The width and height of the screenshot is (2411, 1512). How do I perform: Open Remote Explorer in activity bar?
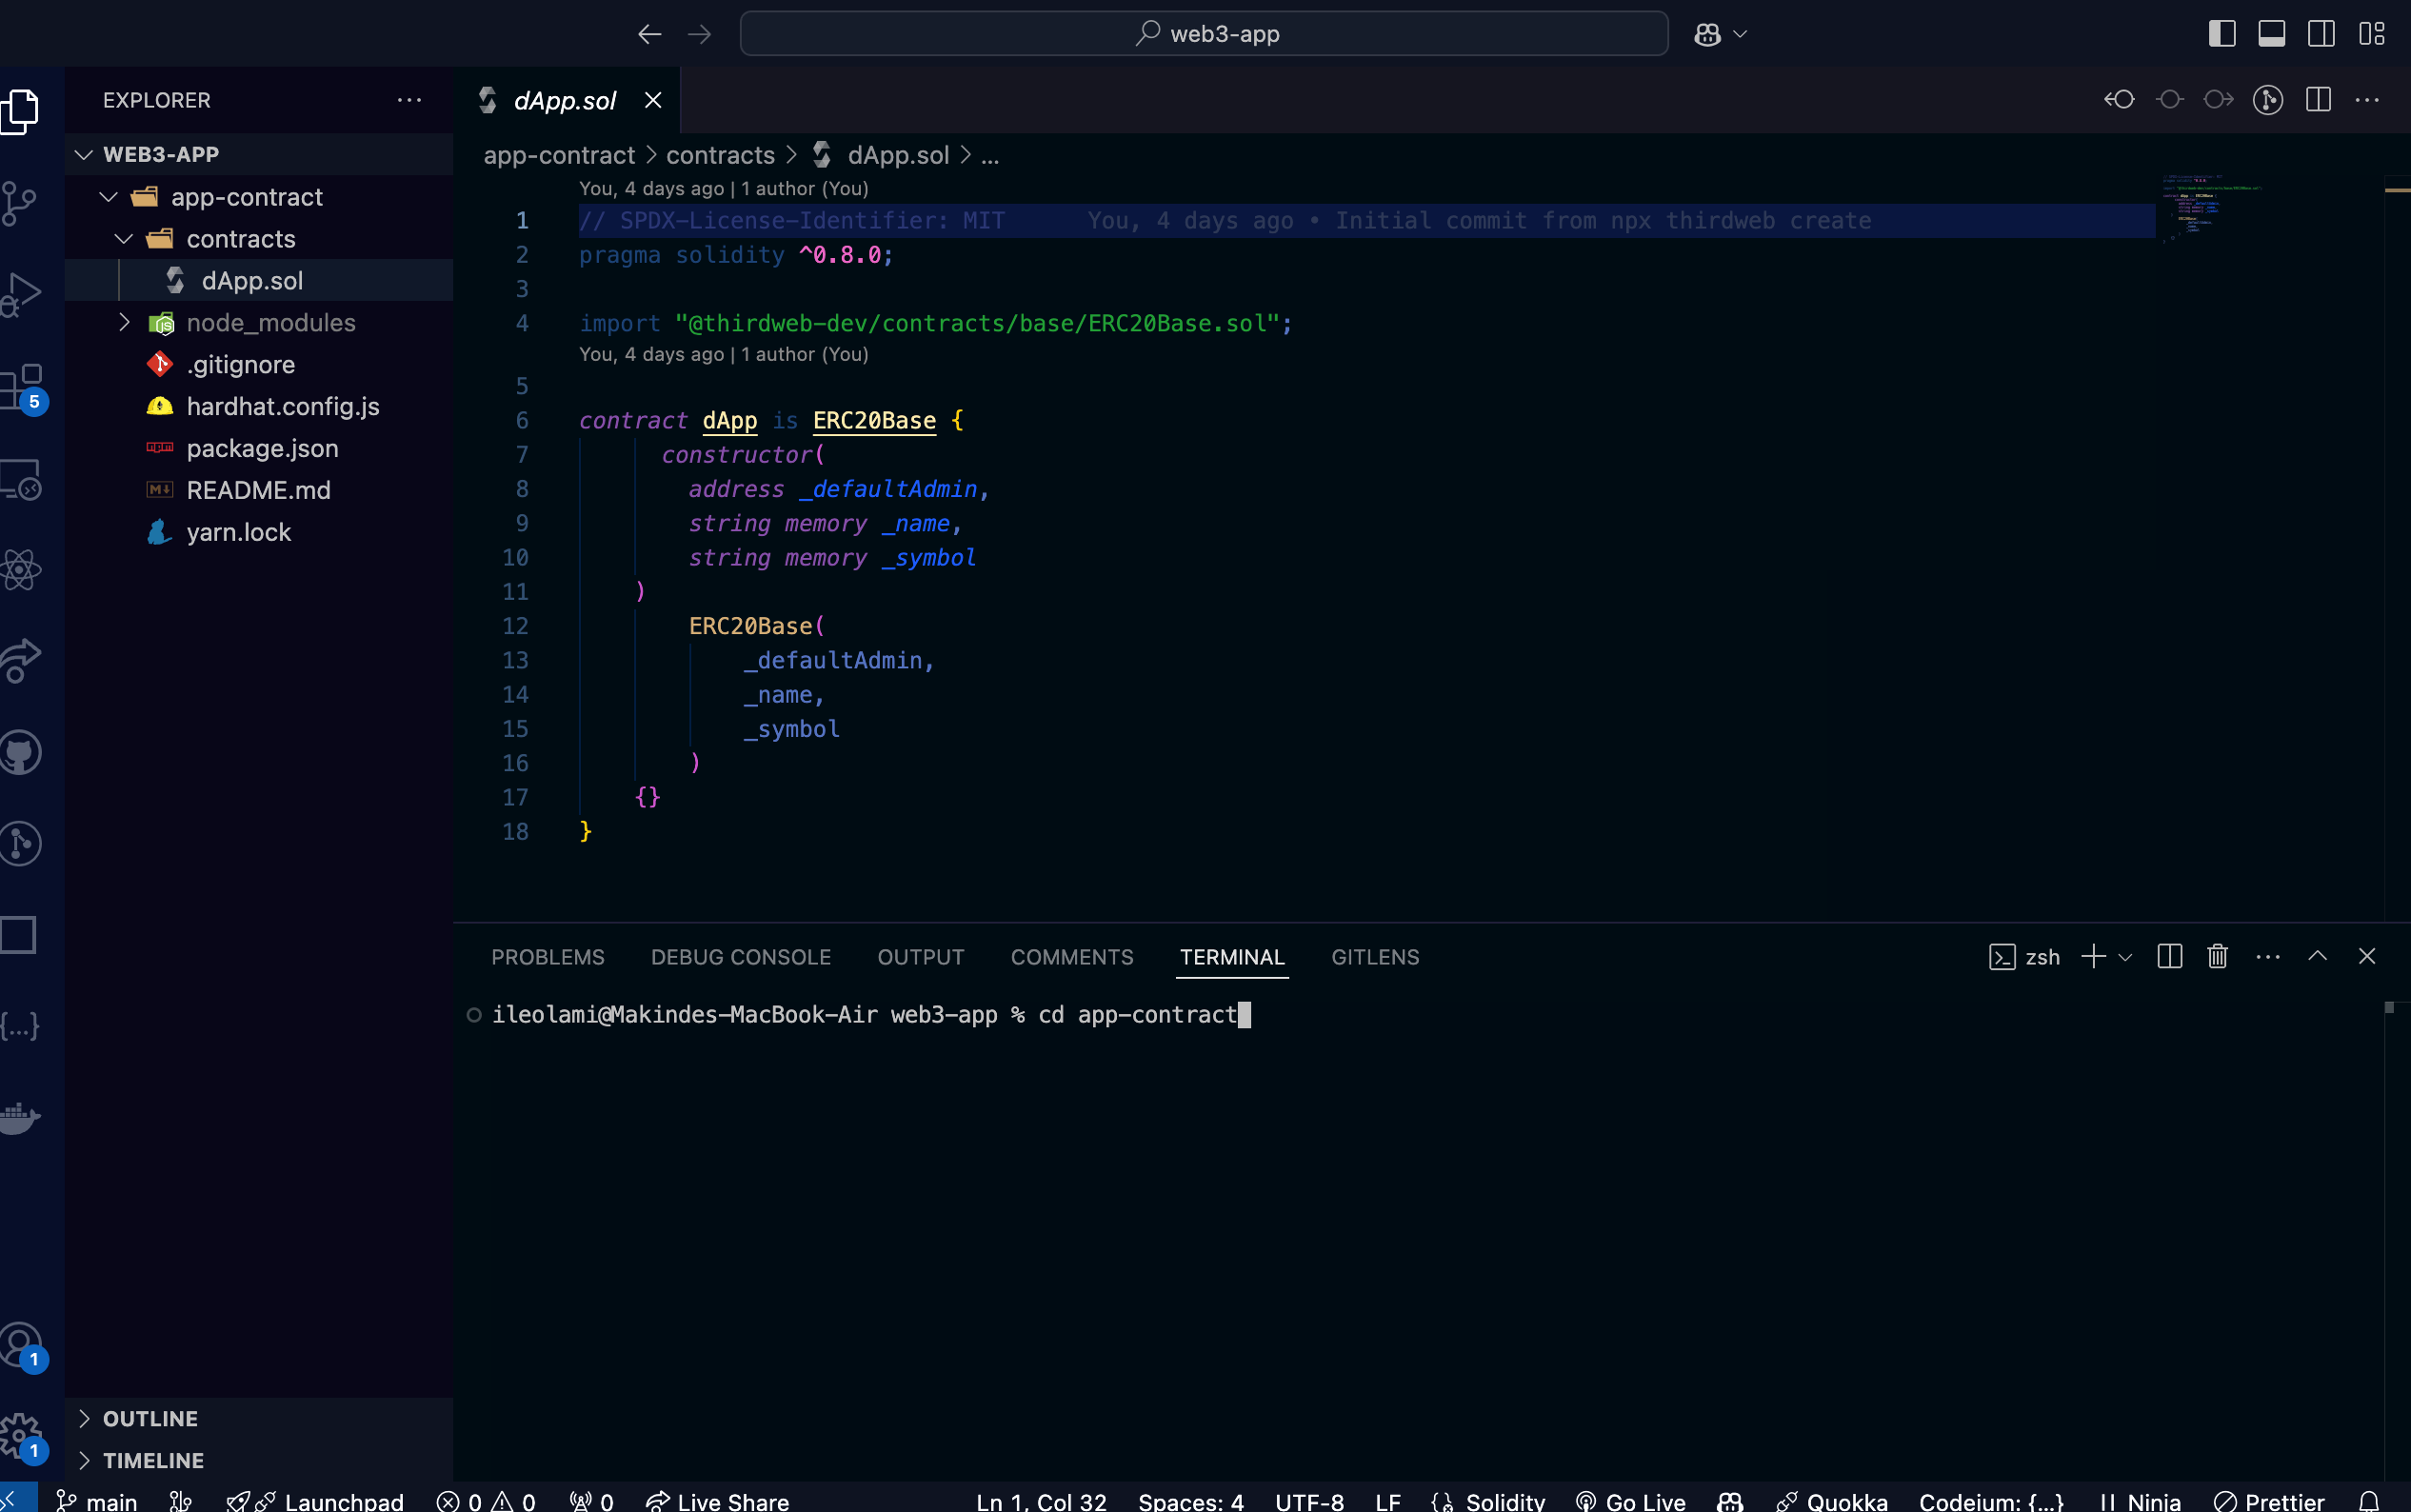[x=20, y=480]
